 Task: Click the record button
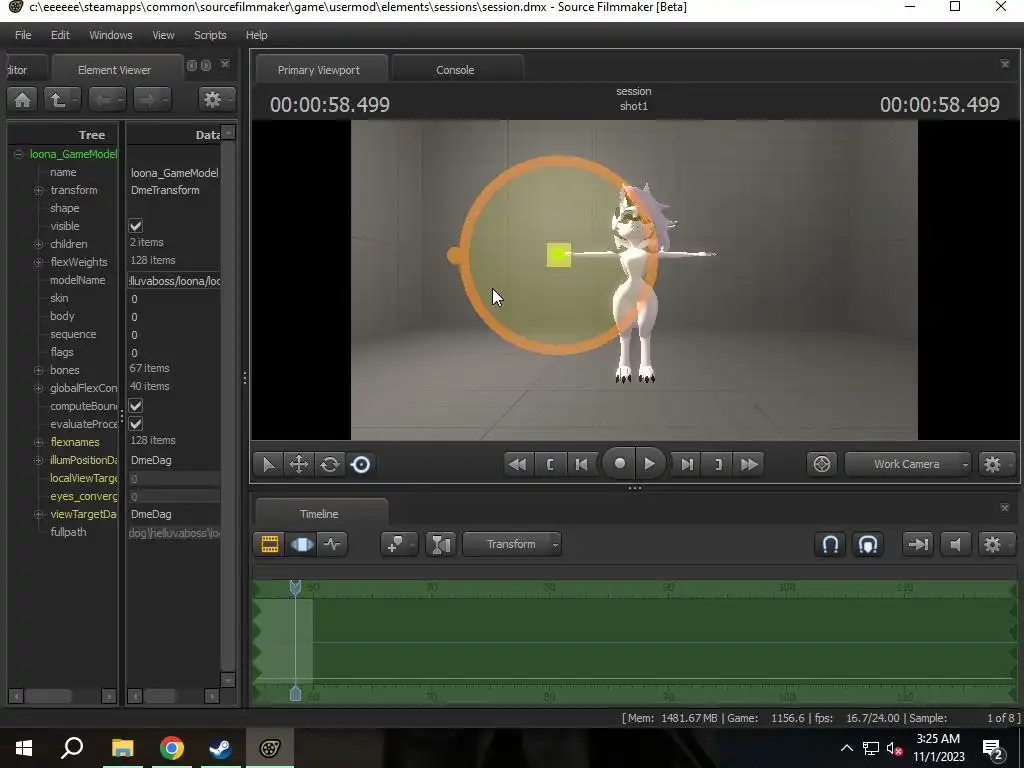[x=619, y=464]
